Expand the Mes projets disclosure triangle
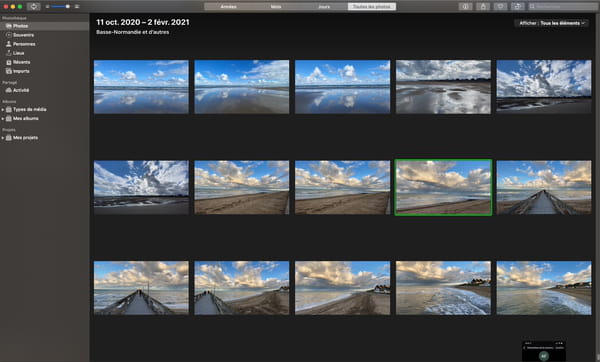 coord(3,138)
